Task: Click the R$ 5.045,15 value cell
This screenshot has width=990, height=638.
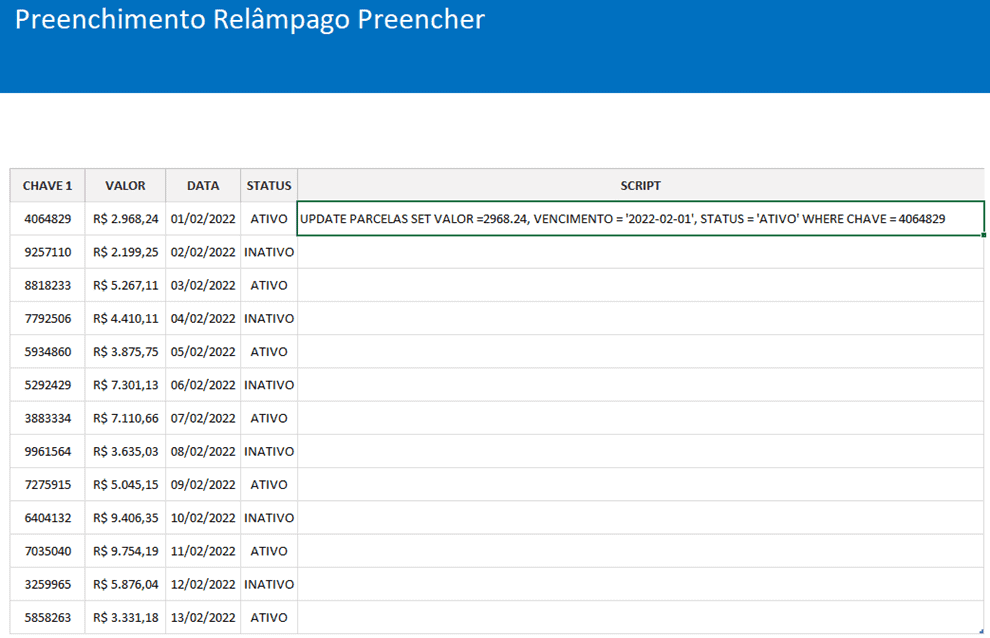Action: pos(125,485)
